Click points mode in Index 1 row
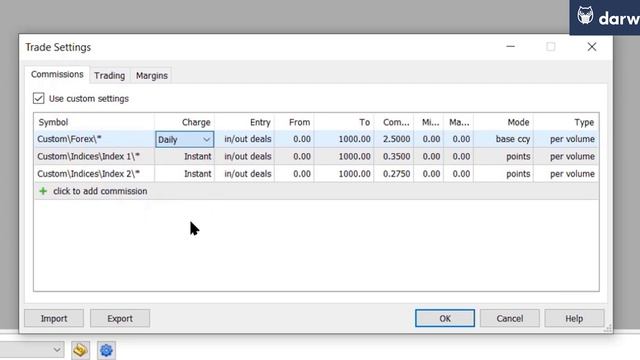The width and height of the screenshot is (640, 360). coord(518,156)
